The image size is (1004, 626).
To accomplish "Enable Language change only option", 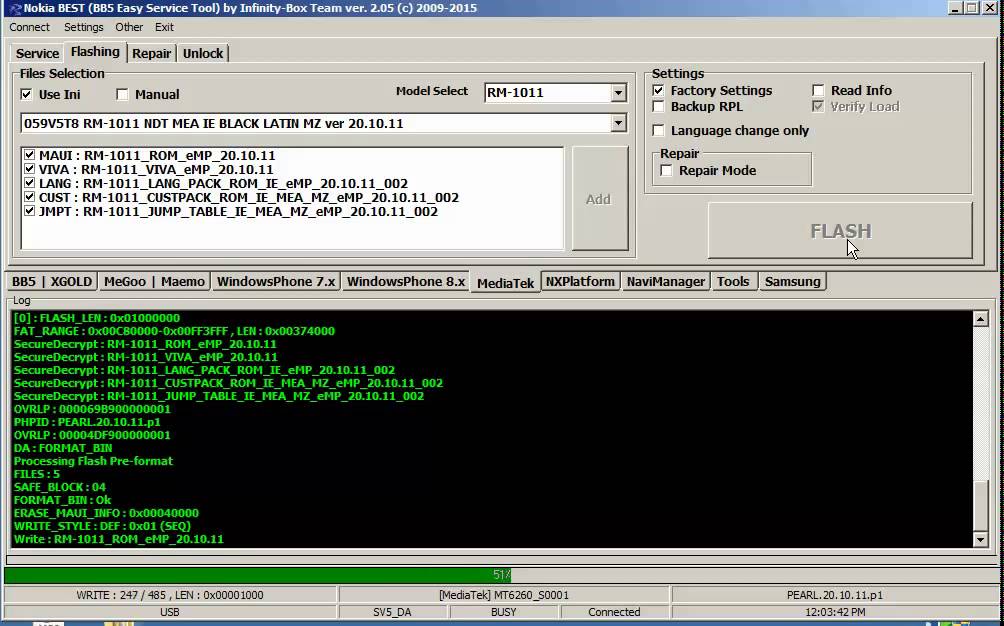I will coord(658,131).
